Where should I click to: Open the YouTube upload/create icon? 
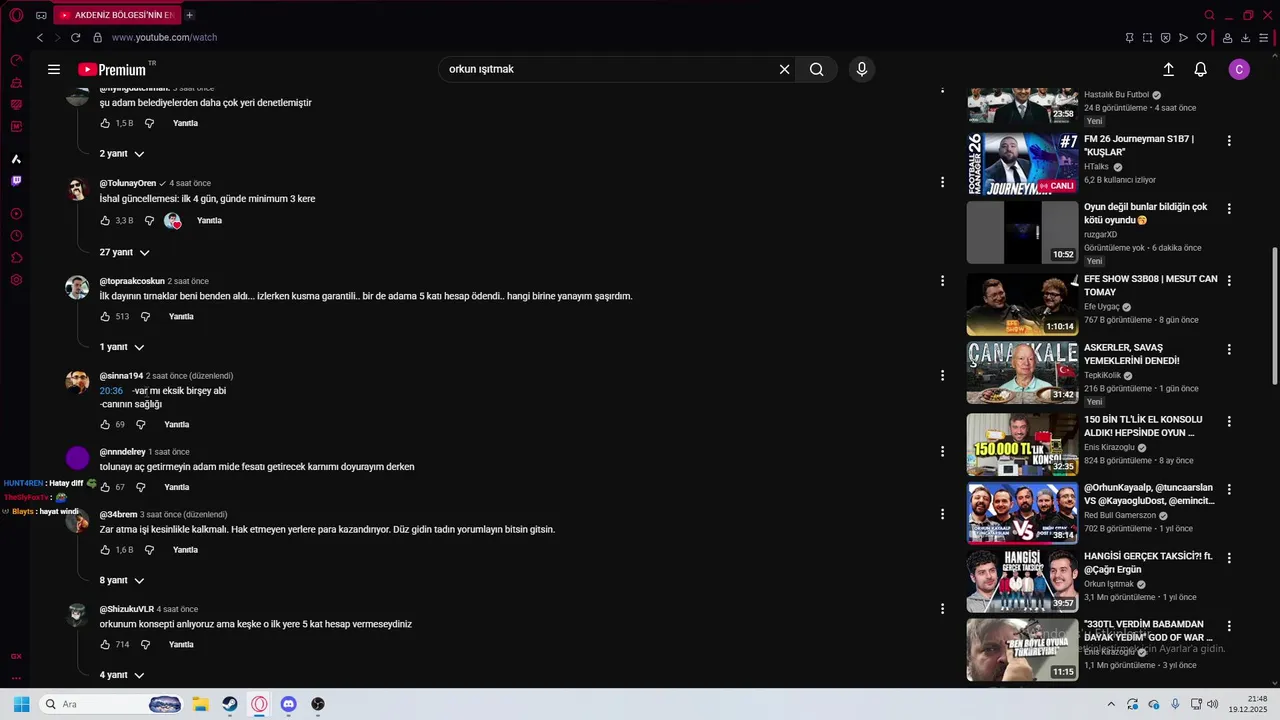point(1168,69)
